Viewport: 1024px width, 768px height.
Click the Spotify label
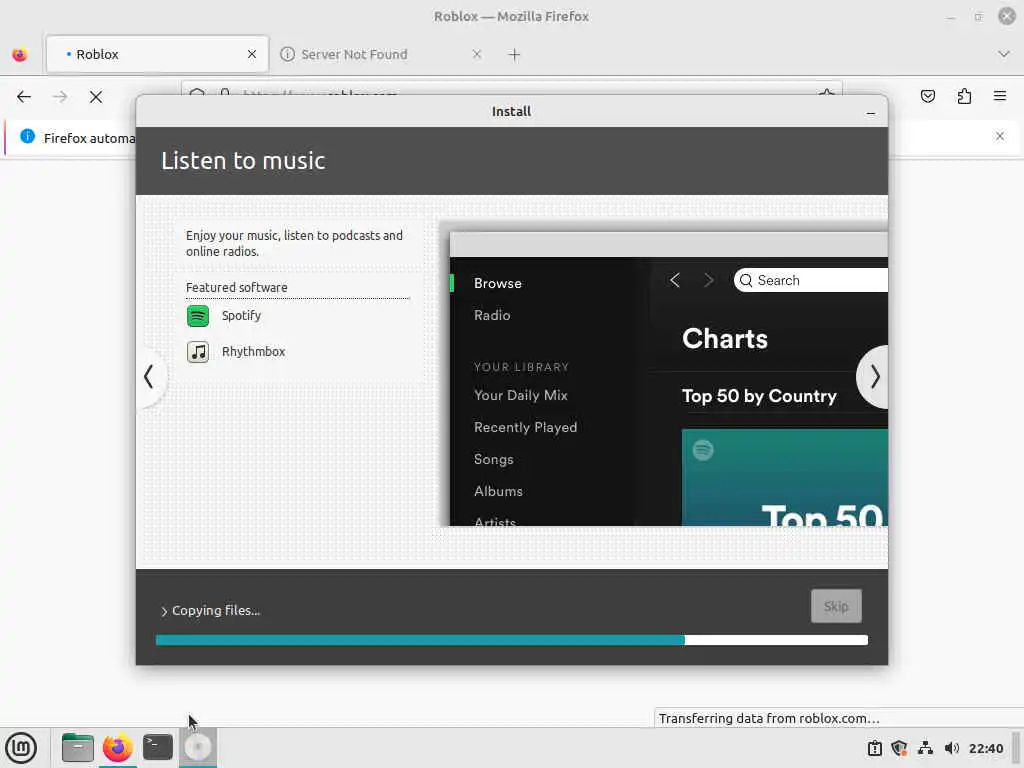241,315
